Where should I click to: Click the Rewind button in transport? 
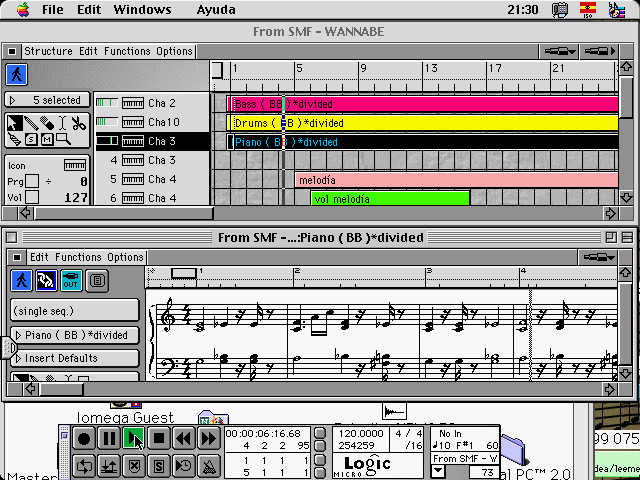[x=184, y=439]
